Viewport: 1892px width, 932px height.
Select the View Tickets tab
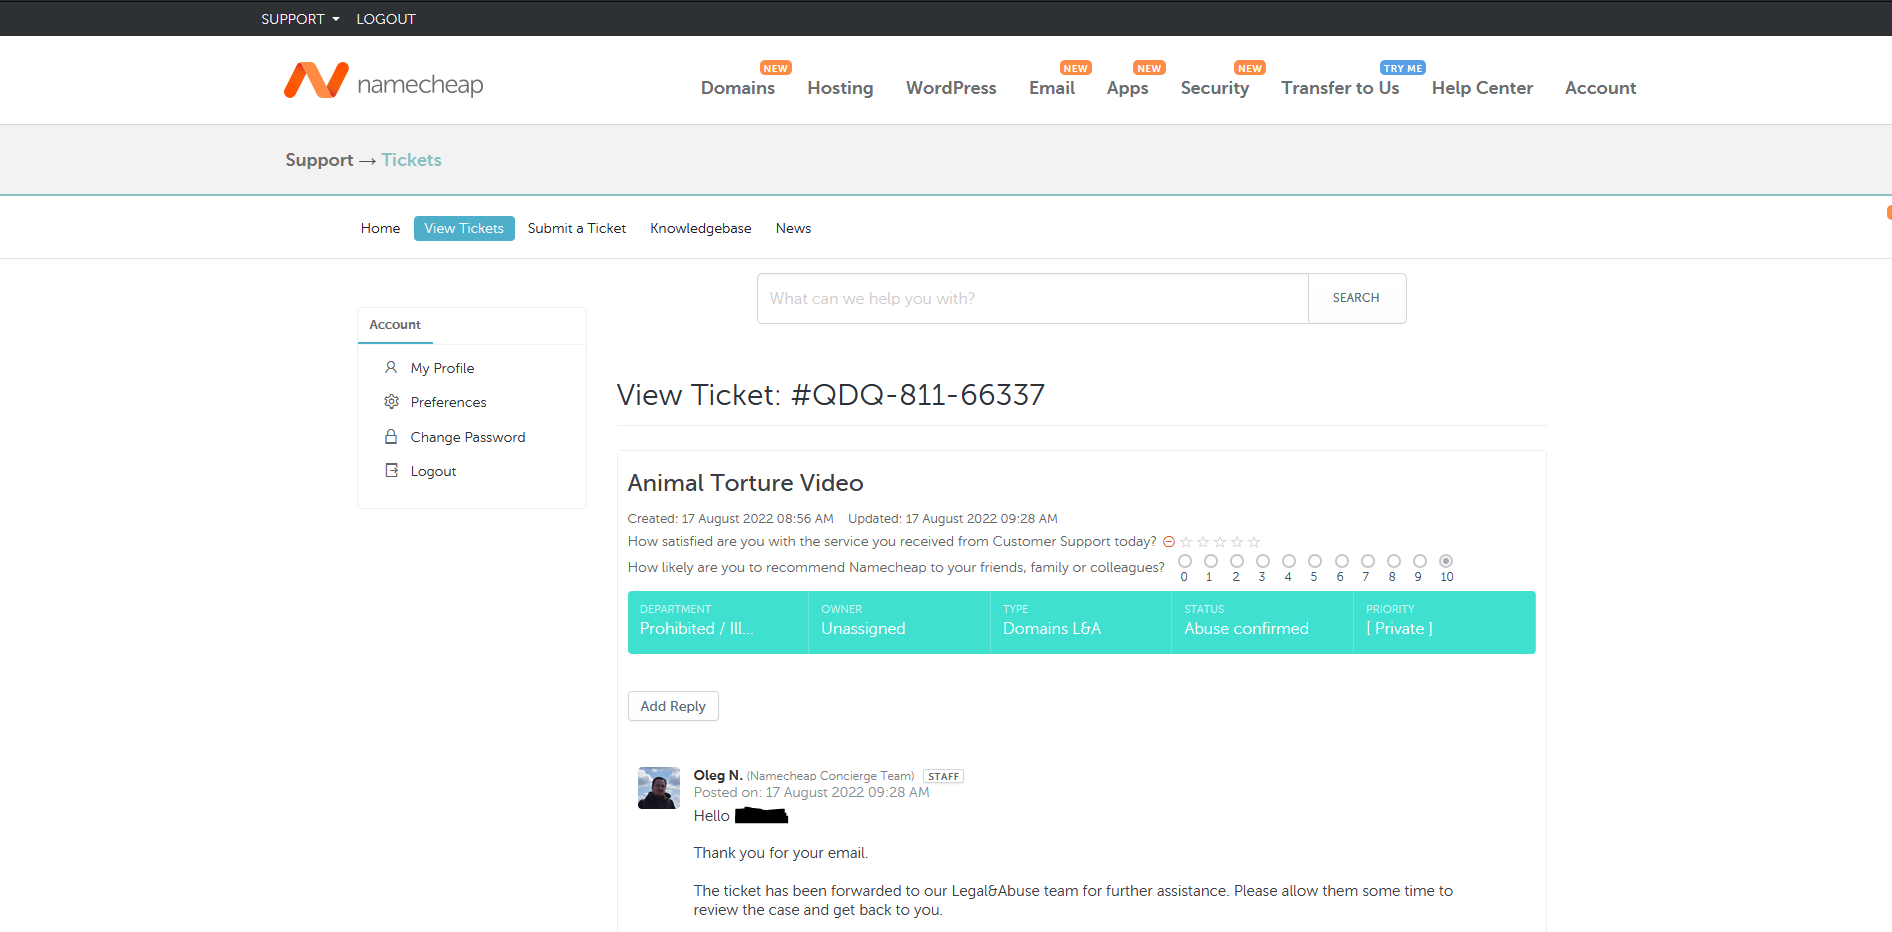(x=464, y=228)
